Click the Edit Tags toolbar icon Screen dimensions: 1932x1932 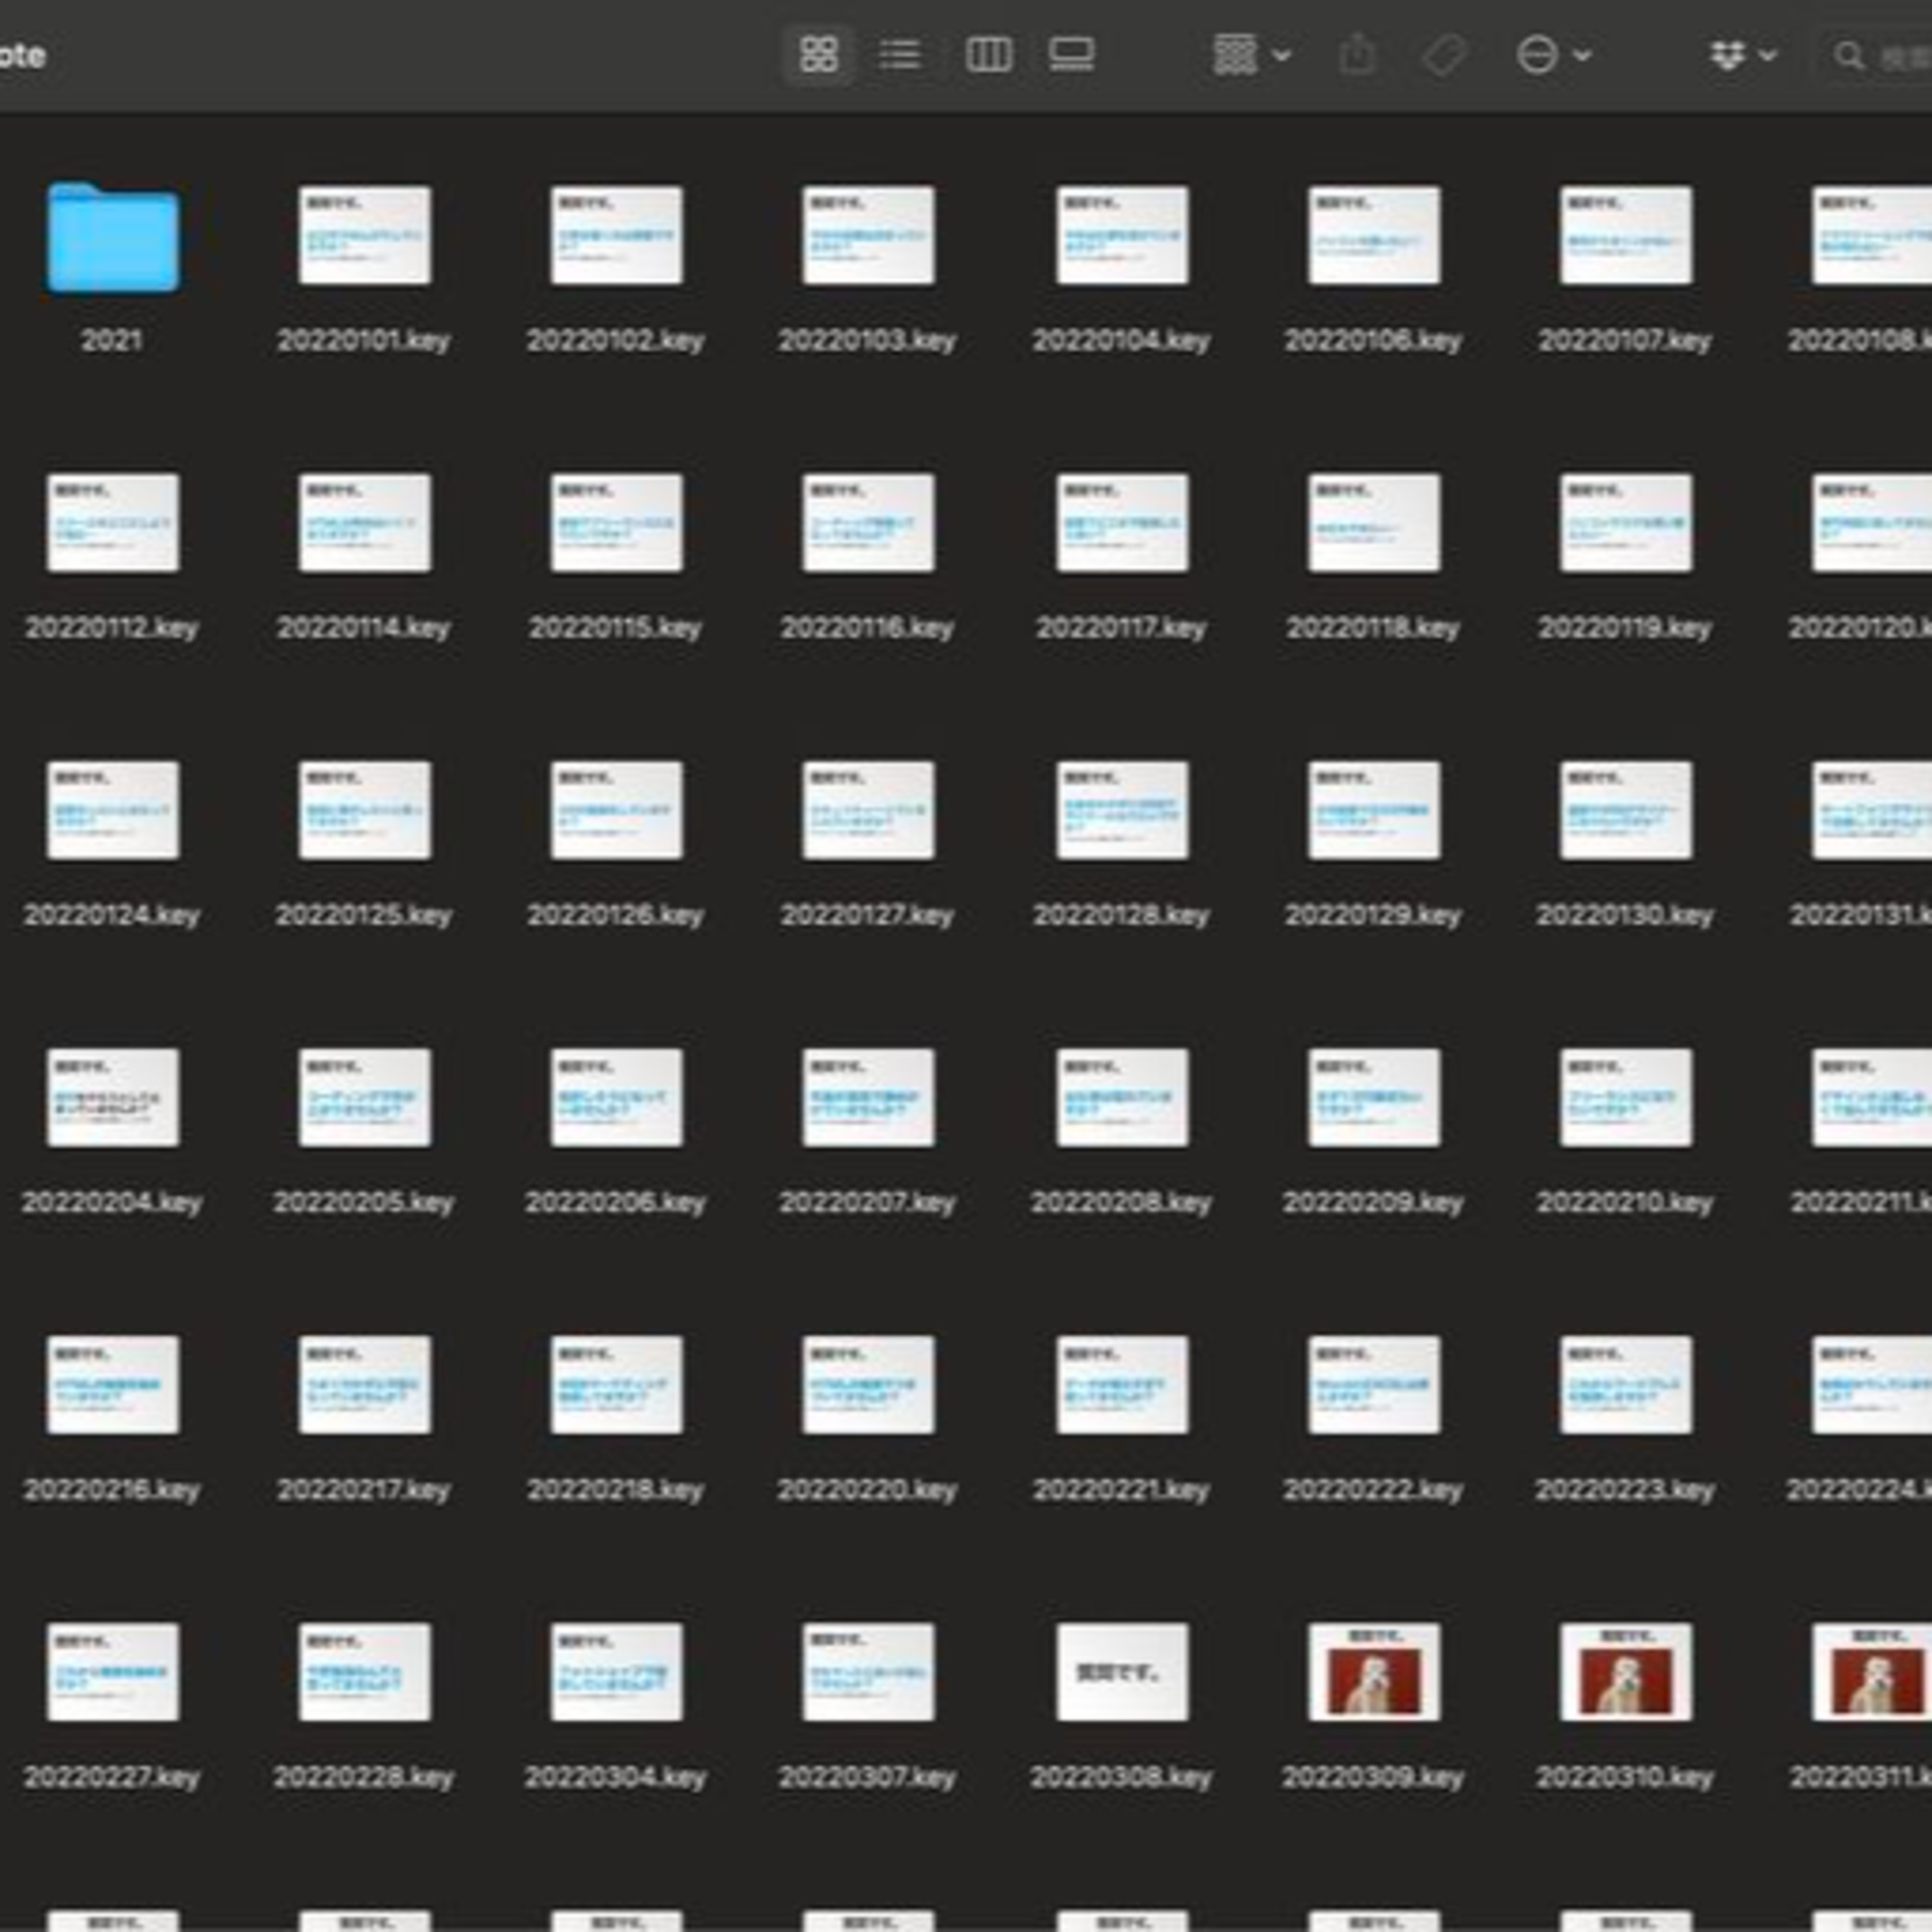1444,55
